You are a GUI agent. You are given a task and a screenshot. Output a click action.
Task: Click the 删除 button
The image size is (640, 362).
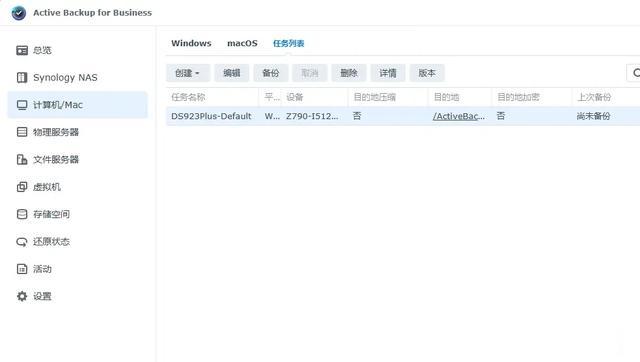(349, 73)
